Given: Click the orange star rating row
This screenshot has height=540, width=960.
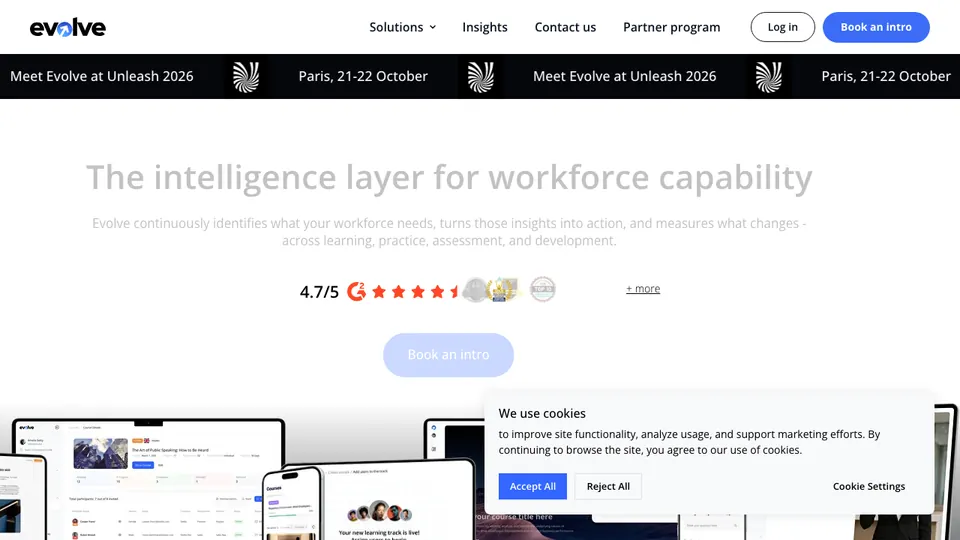Looking at the screenshot, I should tap(415, 291).
